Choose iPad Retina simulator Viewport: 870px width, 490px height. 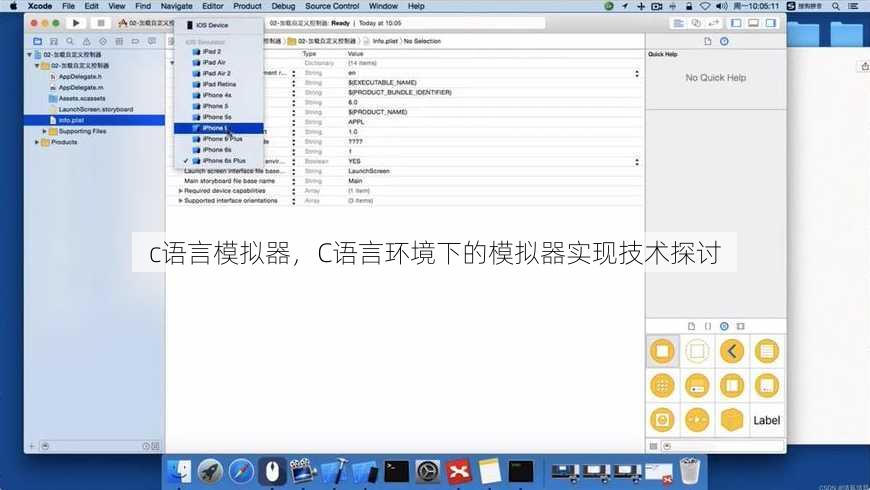click(219, 84)
